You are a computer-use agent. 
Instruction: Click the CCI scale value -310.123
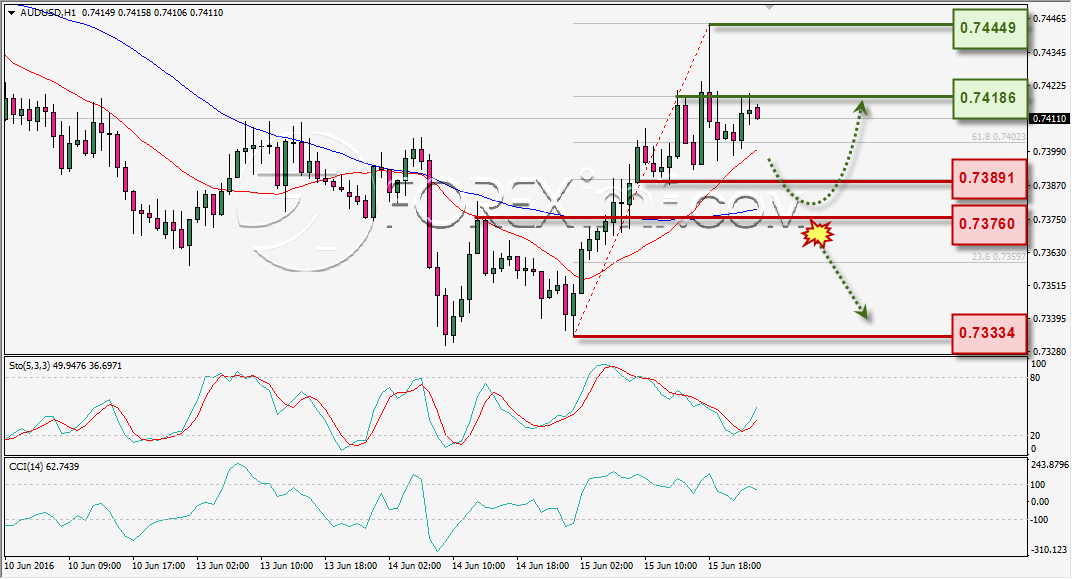click(1048, 550)
